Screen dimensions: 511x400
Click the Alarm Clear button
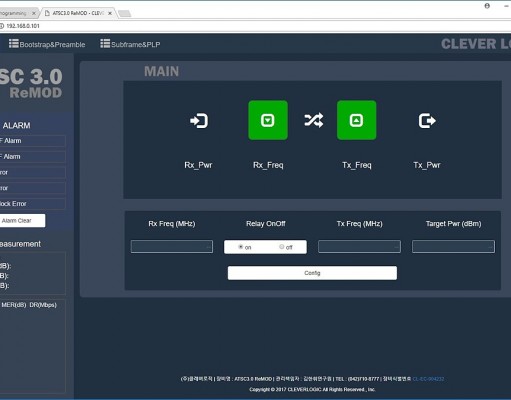point(22,221)
